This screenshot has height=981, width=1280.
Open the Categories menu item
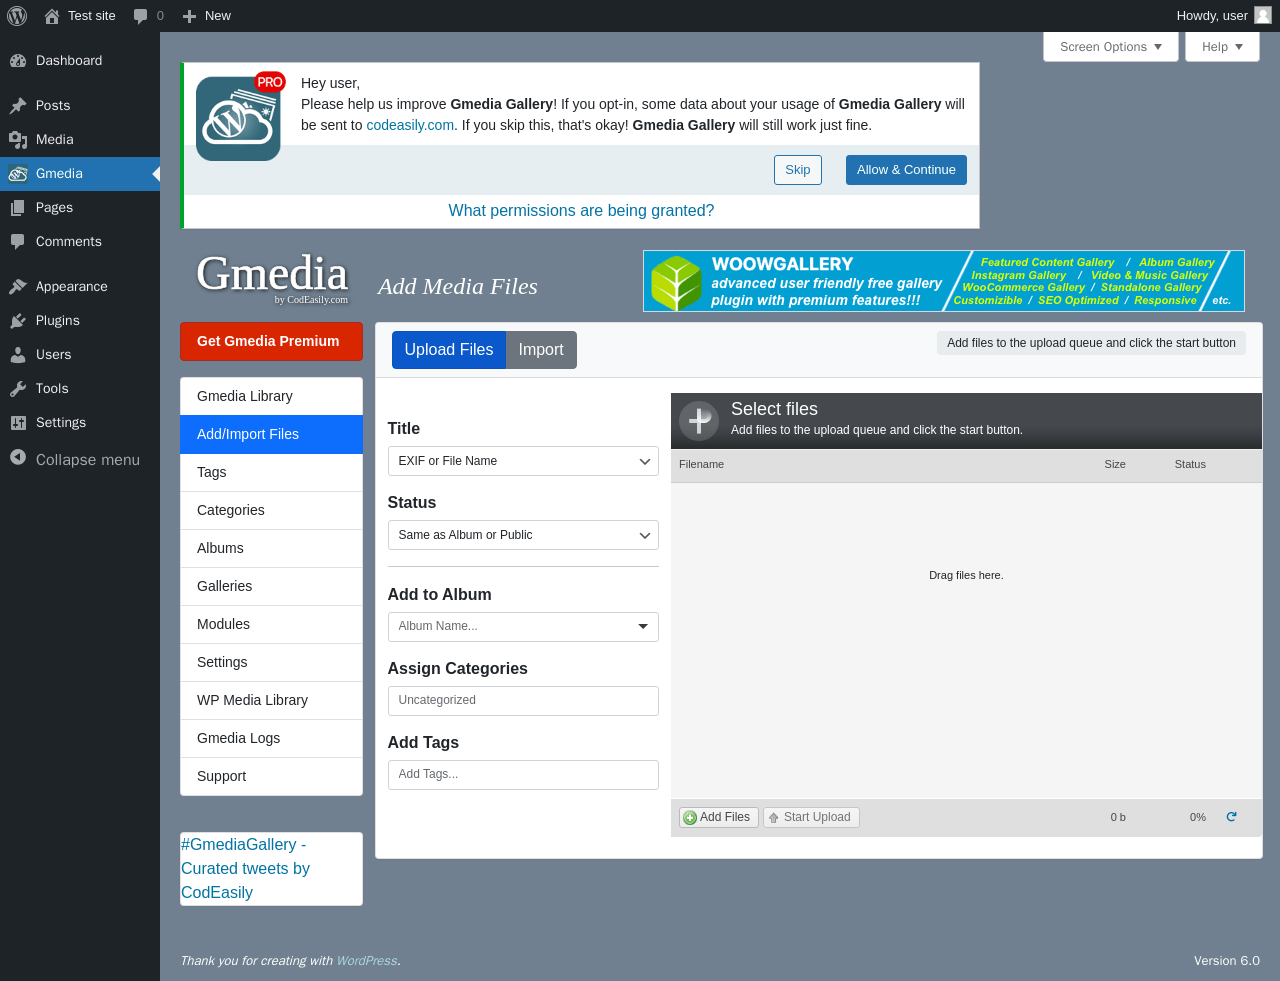click(x=271, y=510)
